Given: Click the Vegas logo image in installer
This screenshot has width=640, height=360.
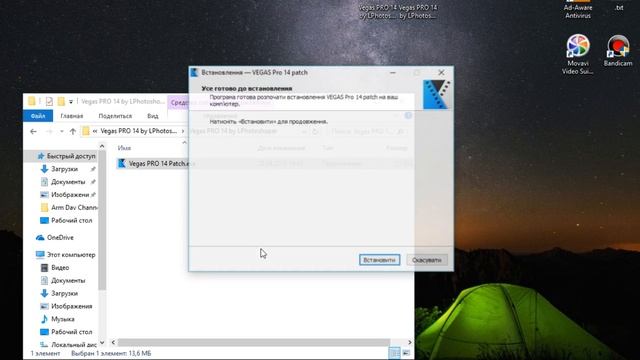Looking at the screenshot, I should 437,95.
